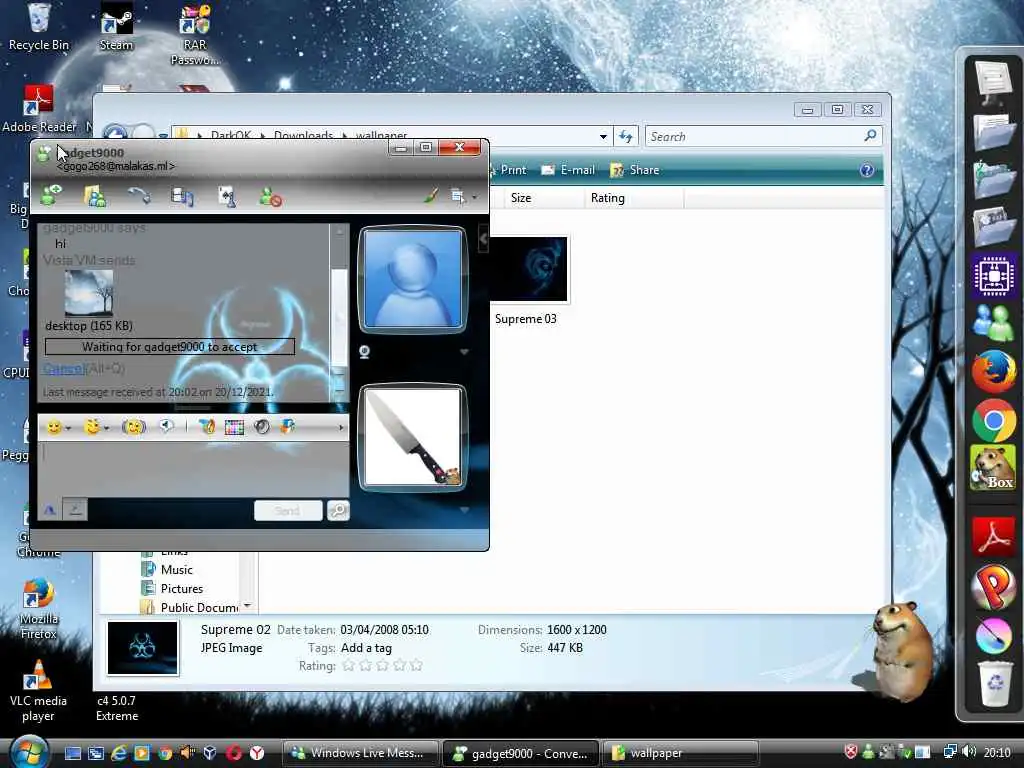1024x768 pixels.
Task: Open the hamster Box icon in dock
Action: [993, 468]
